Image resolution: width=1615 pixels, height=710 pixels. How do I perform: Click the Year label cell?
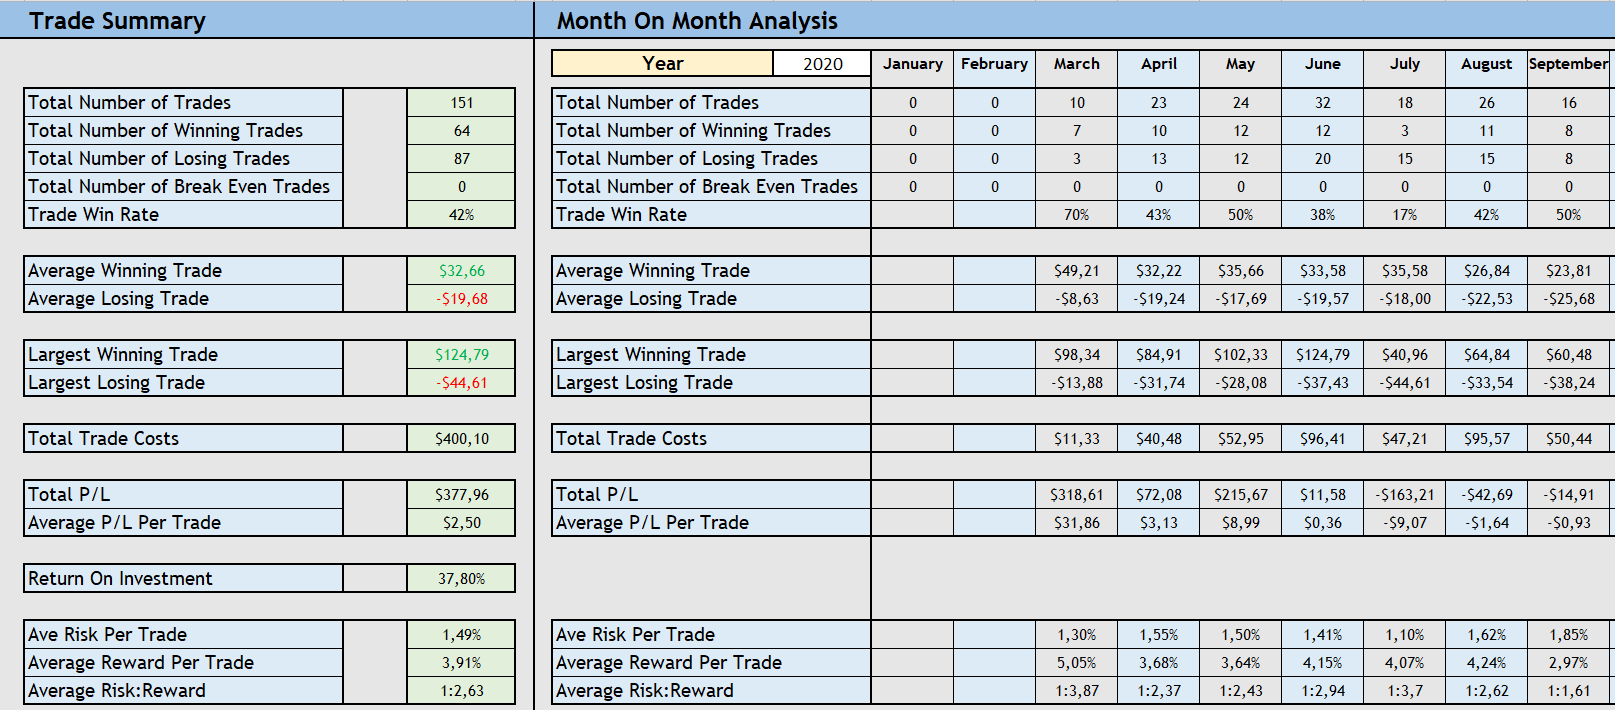tap(663, 64)
